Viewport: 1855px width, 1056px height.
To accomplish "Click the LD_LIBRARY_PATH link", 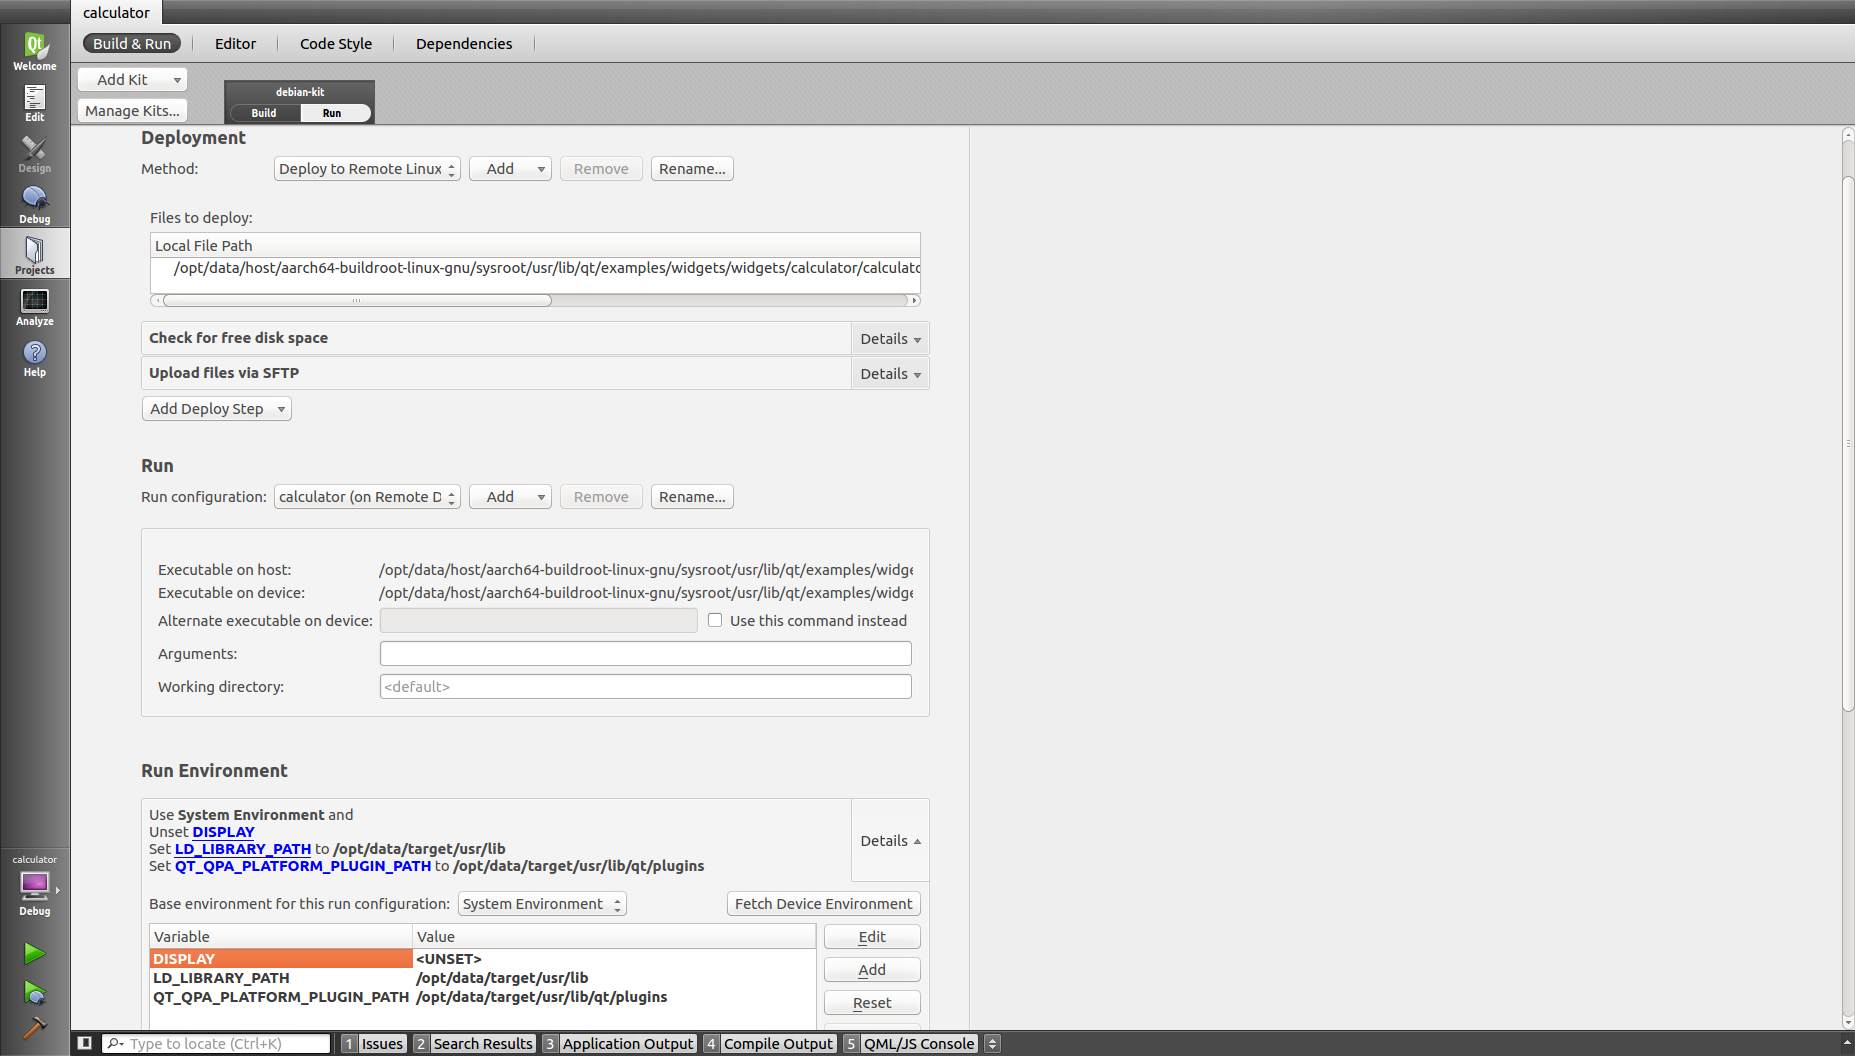I will tap(242, 849).
